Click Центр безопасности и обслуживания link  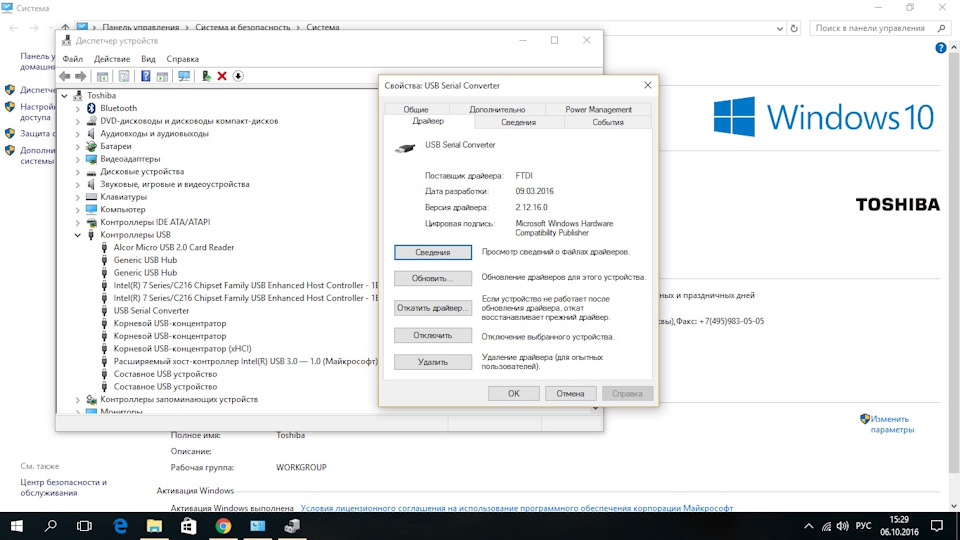click(64, 487)
